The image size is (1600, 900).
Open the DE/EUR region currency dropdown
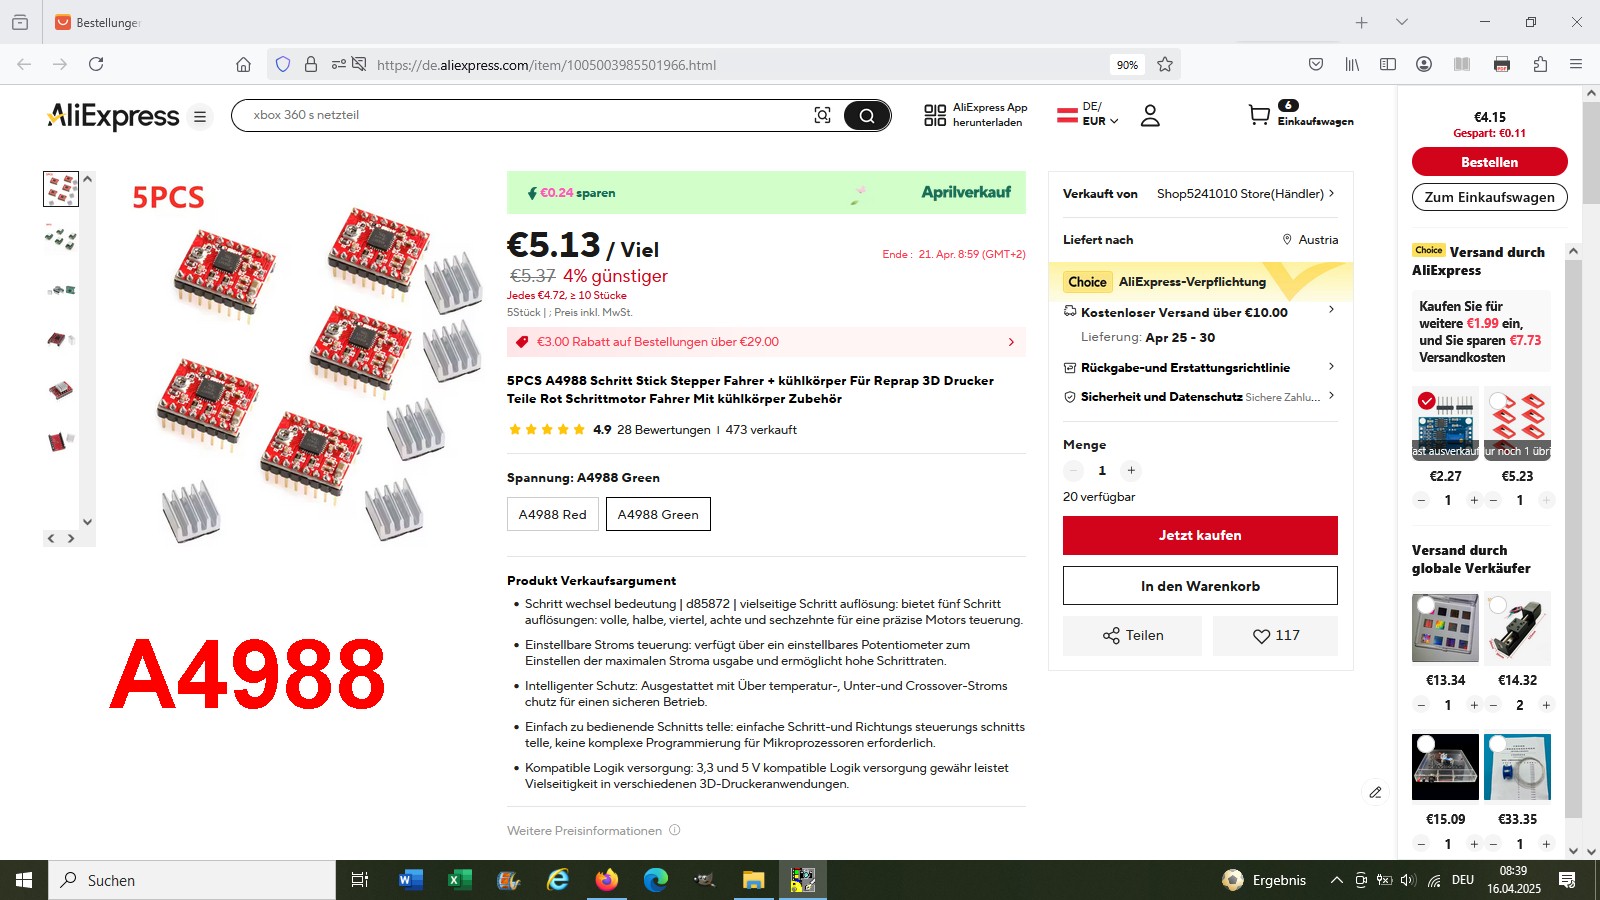pos(1088,114)
